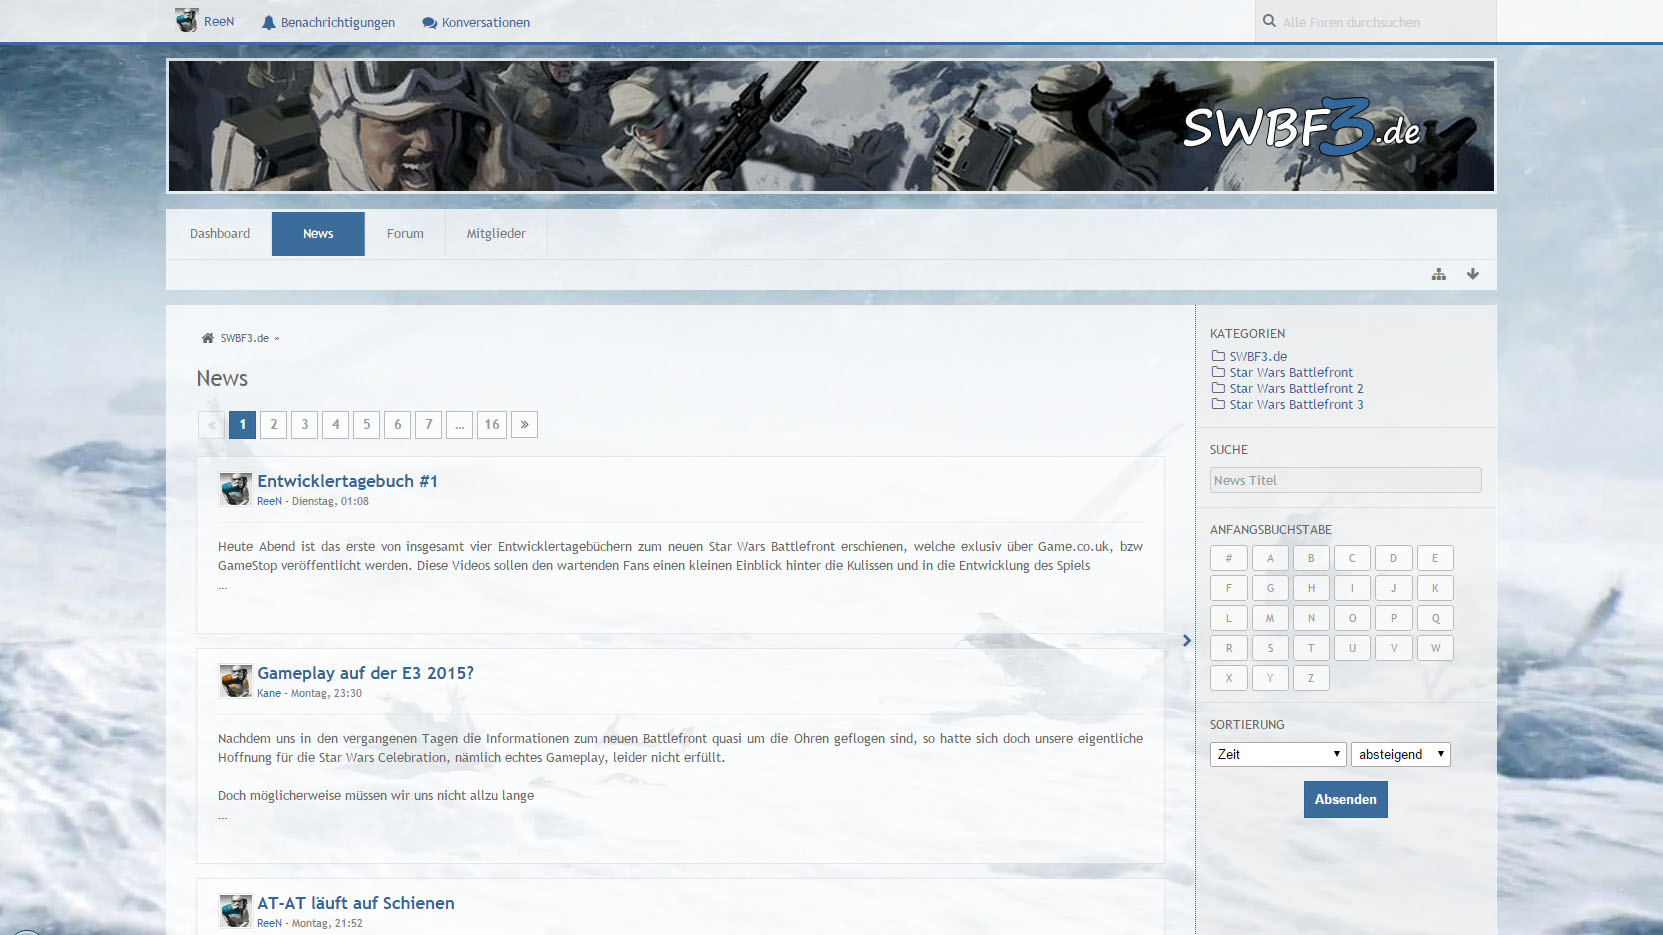The width and height of the screenshot is (1663, 935).
Task: Open avatar next to AT-AT läuft auf Schienen
Action: [x=235, y=911]
